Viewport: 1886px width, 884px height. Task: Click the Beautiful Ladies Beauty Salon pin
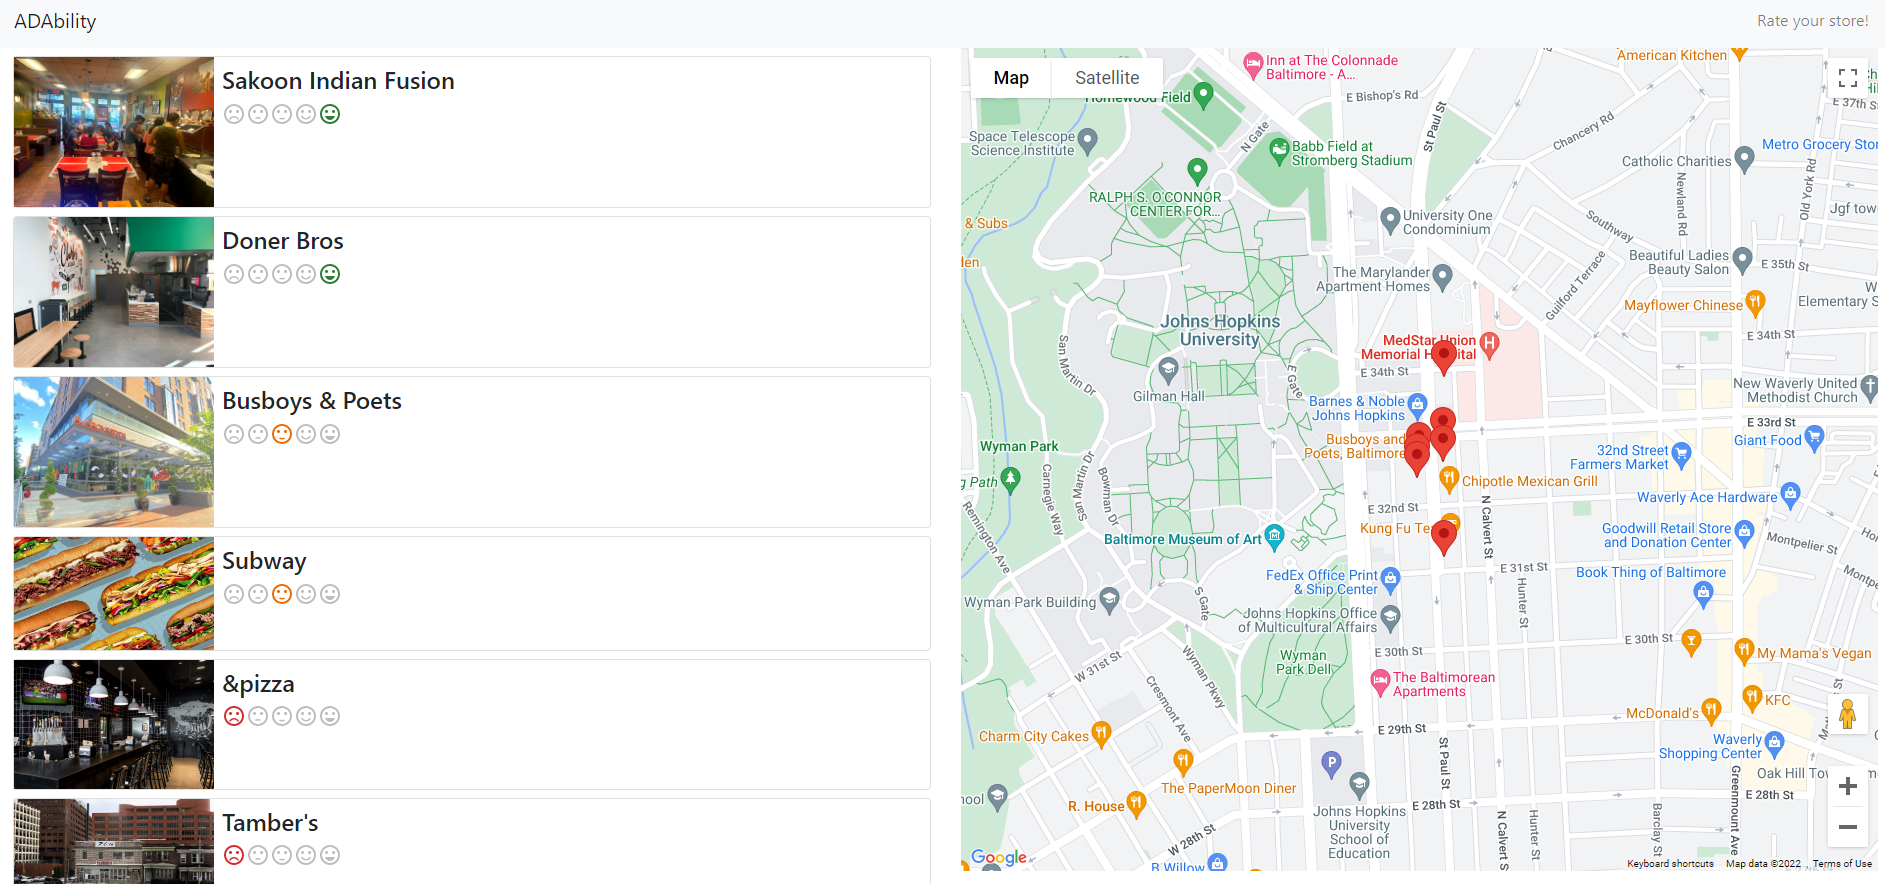[1742, 260]
